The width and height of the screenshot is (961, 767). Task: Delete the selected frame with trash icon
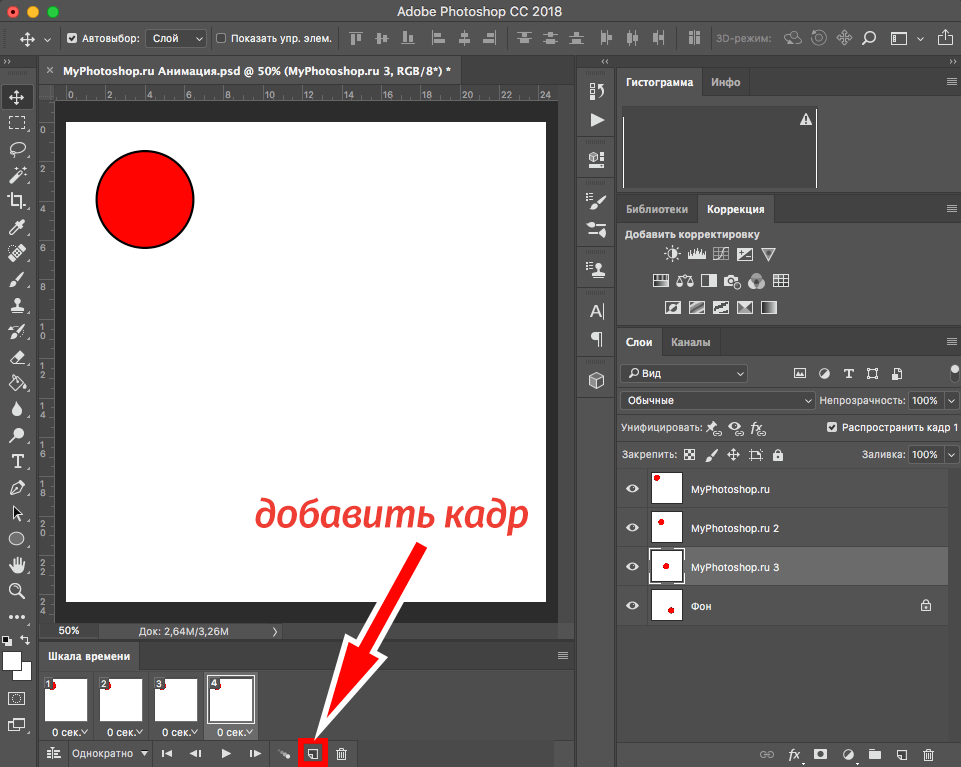[341, 753]
